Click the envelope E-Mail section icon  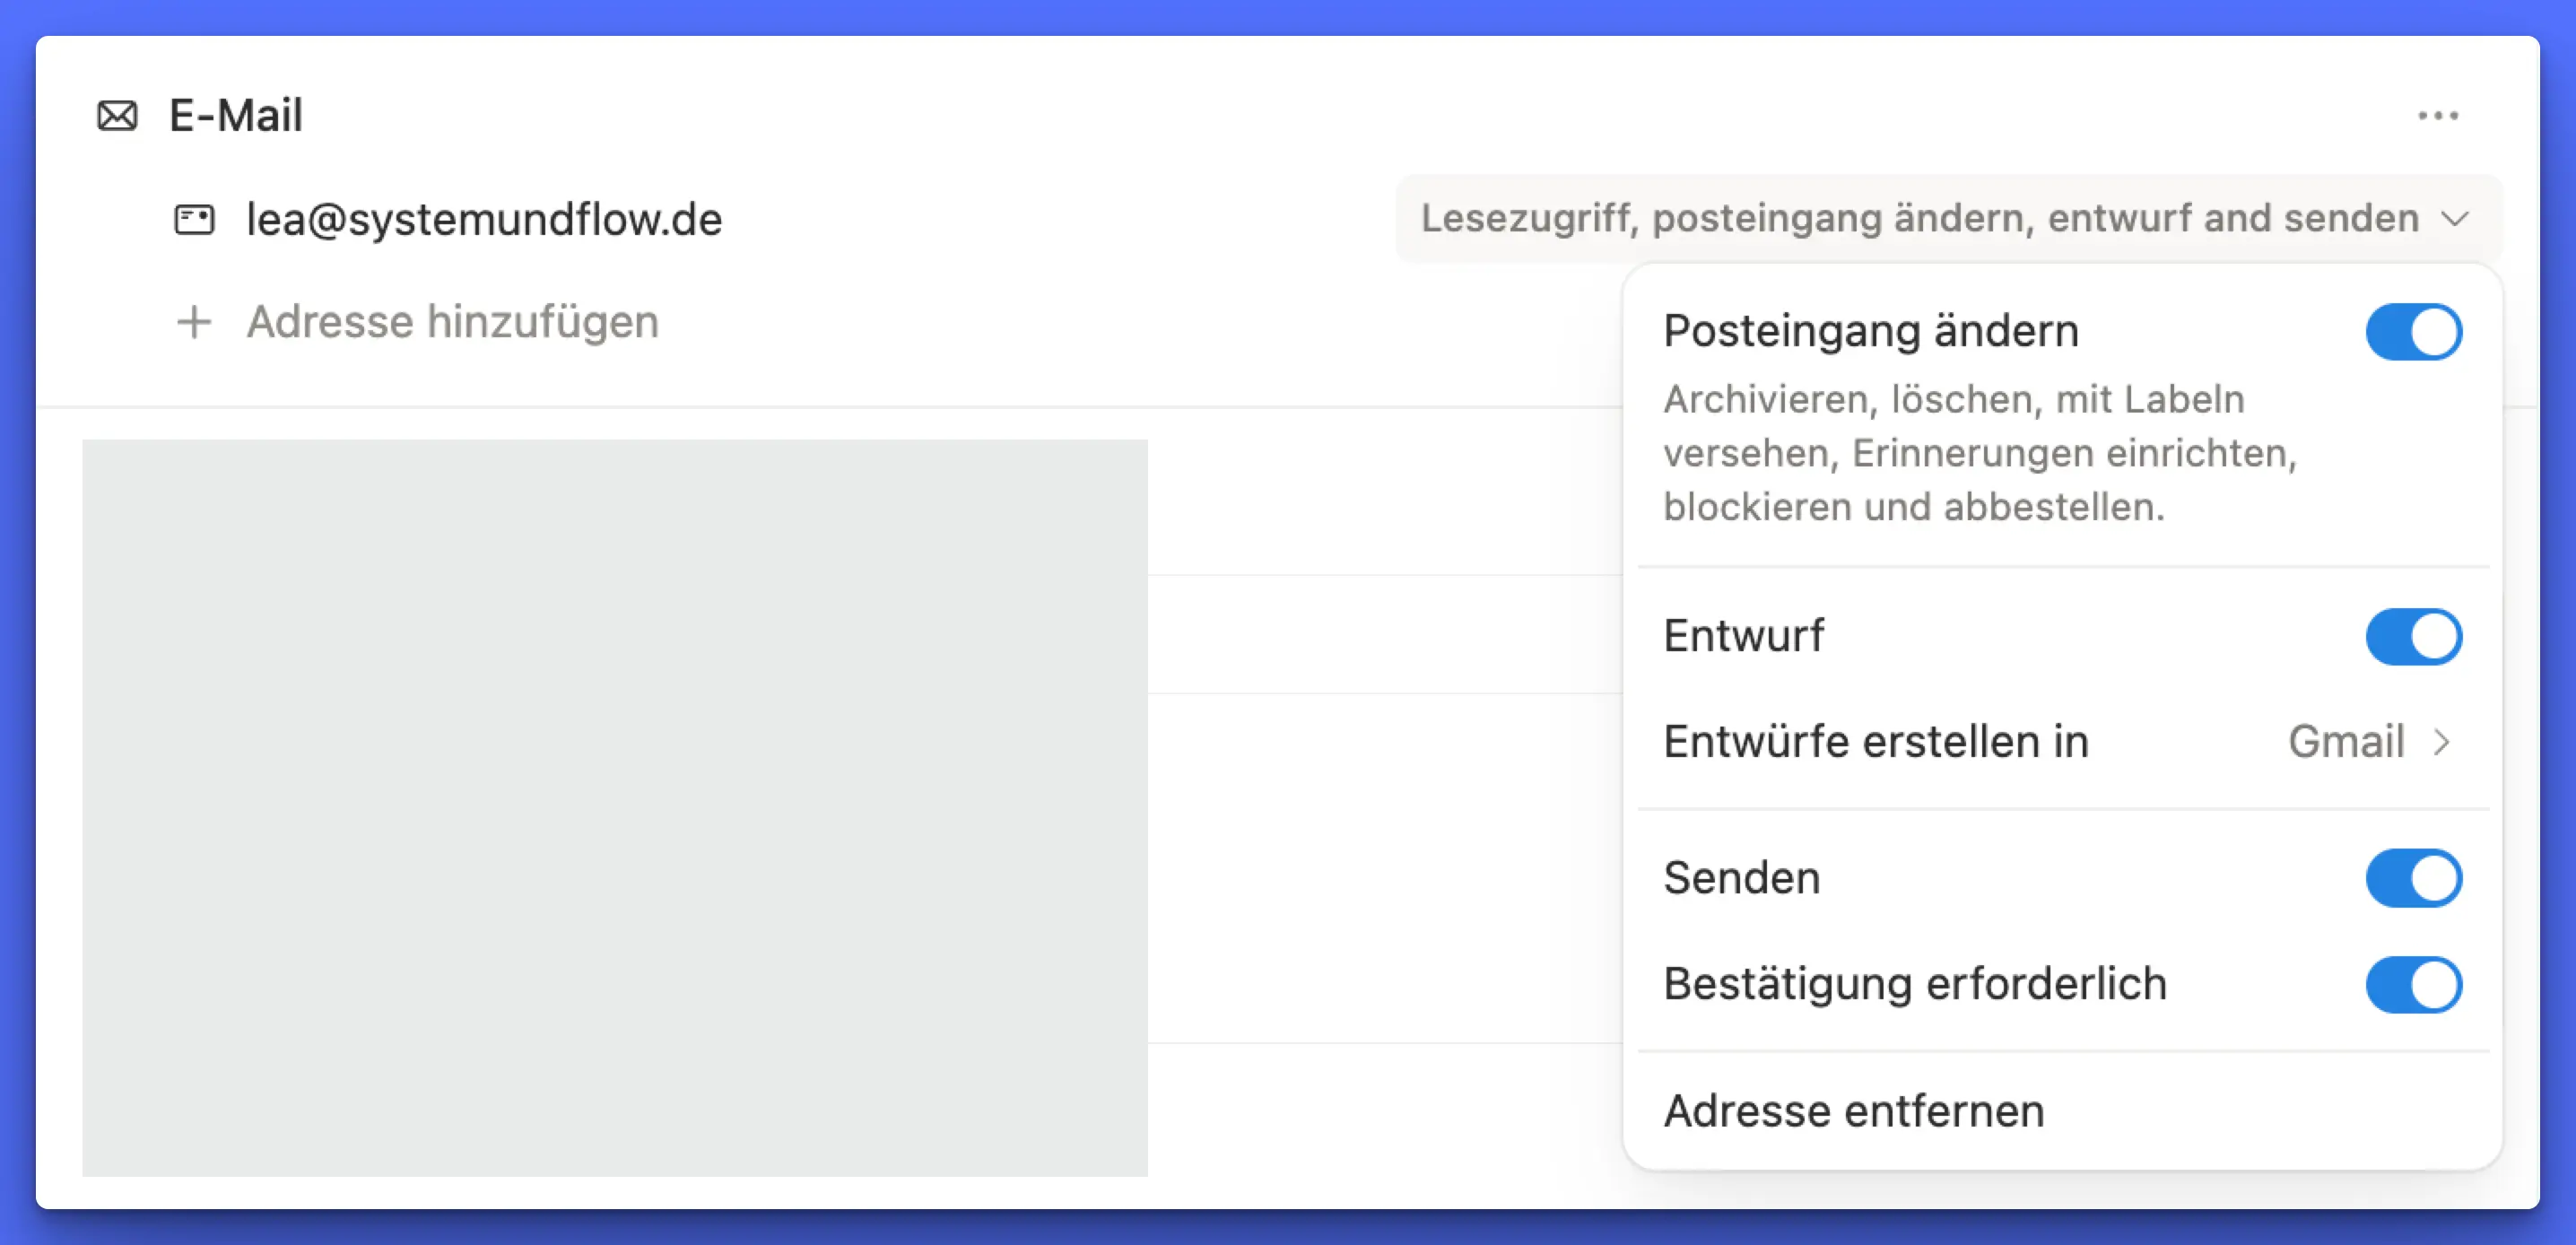click(117, 116)
